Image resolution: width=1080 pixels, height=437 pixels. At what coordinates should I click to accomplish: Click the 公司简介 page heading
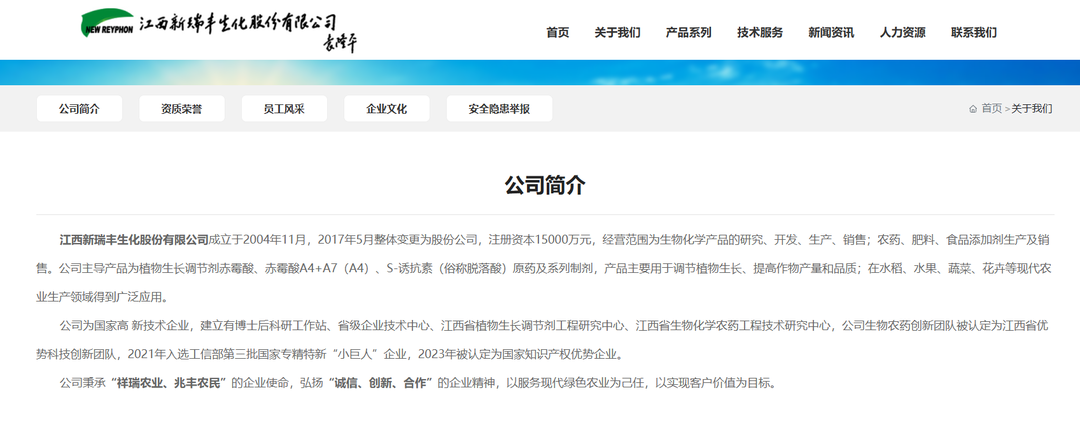pyautogui.click(x=545, y=185)
